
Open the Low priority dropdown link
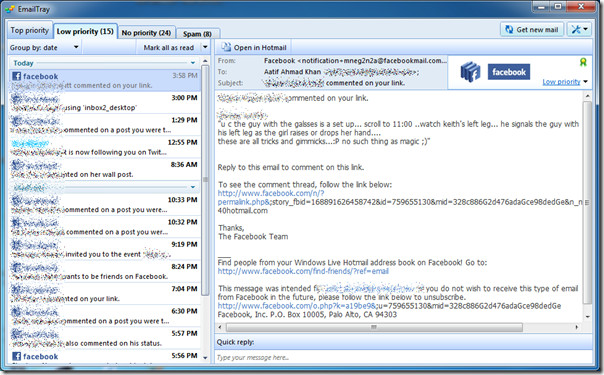pyautogui.click(x=565, y=82)
